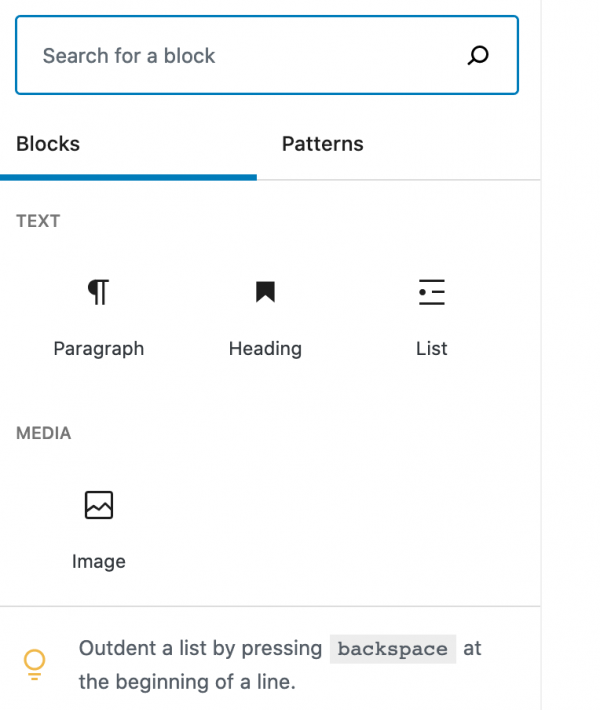Select the Paragraph pilcrow icon
The image size is (600, 710).
98,292
